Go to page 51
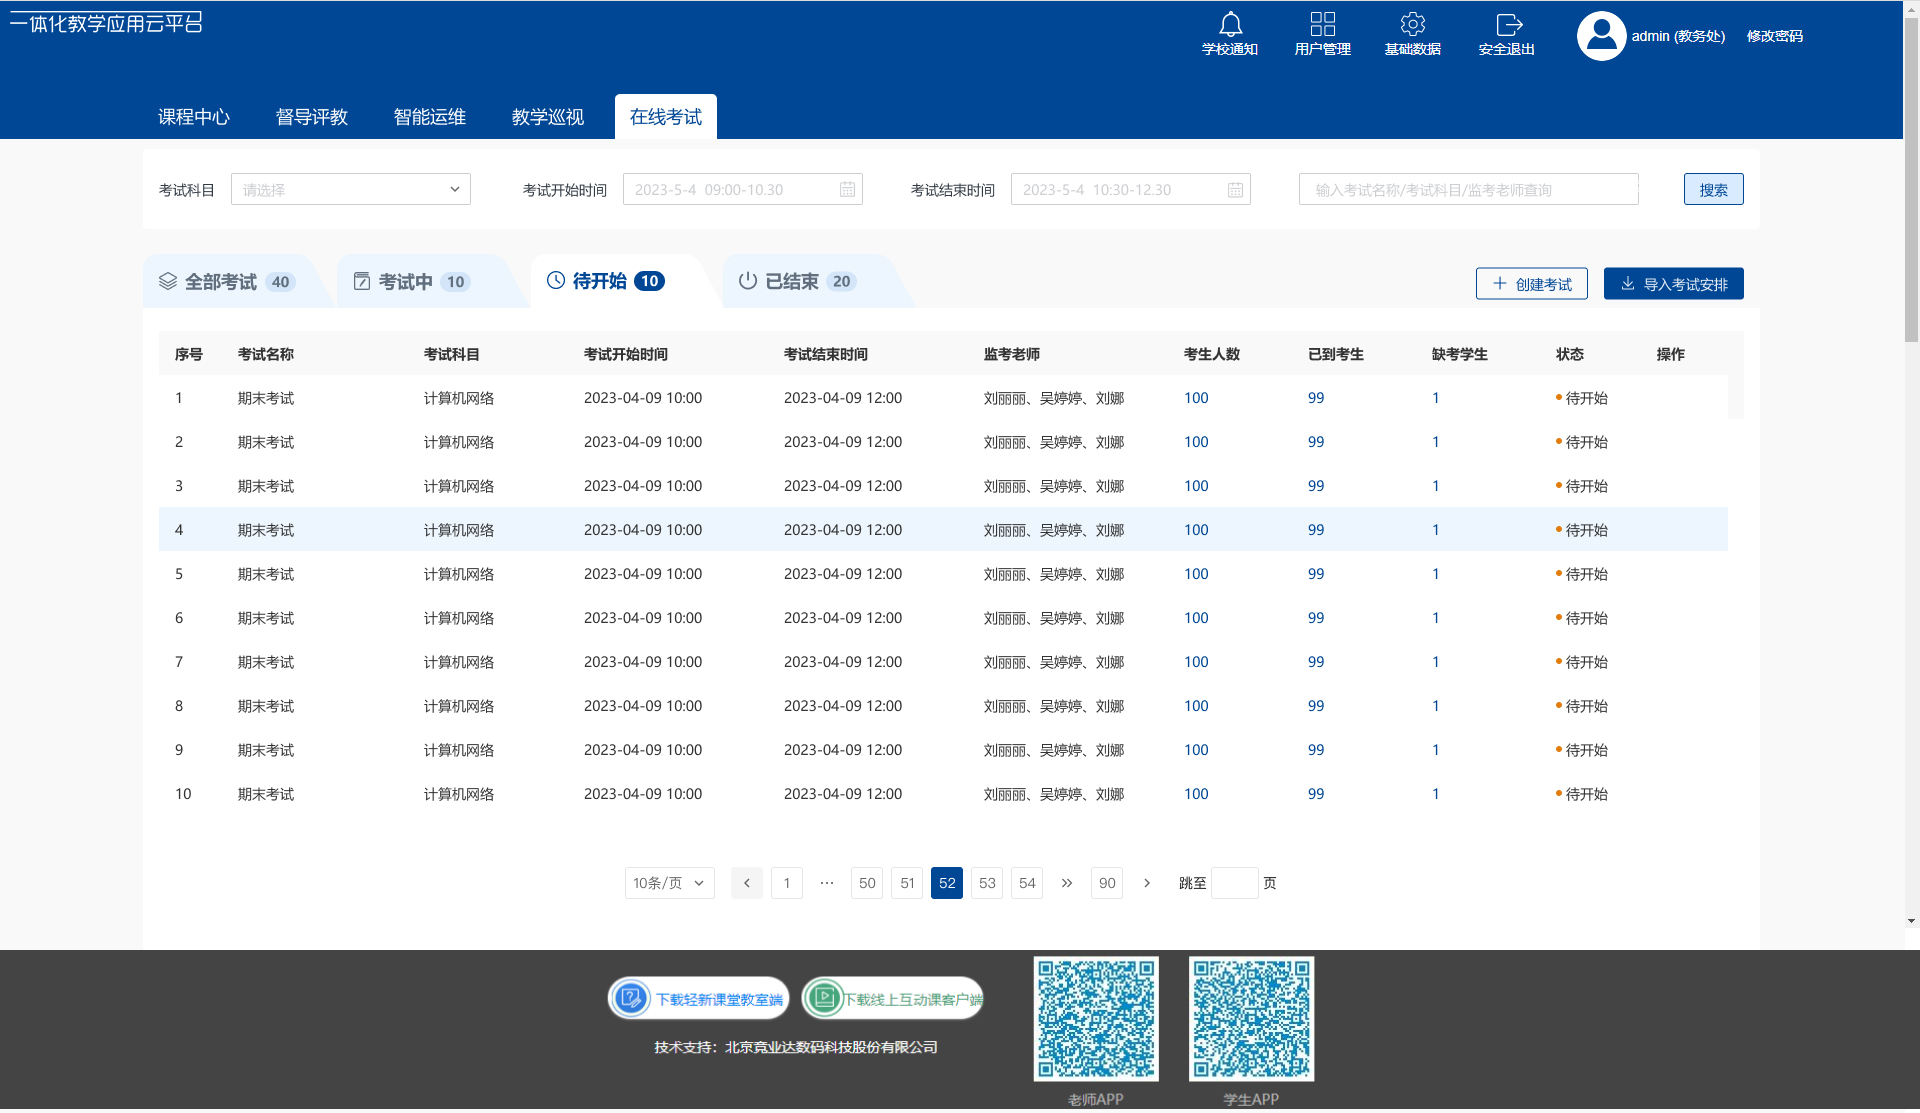Image resolution: width=1920 pixels, height=1113 pixels. 907,883
